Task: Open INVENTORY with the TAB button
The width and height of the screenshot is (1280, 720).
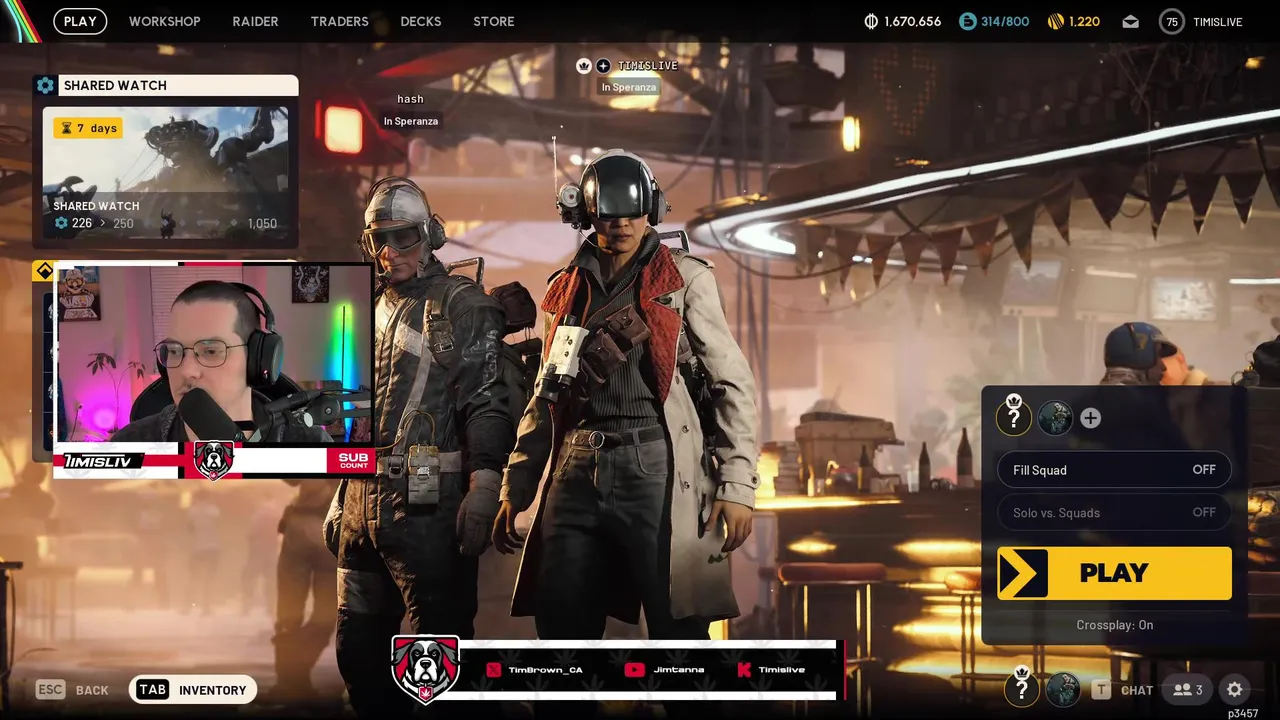Action: tap(193, 690)
